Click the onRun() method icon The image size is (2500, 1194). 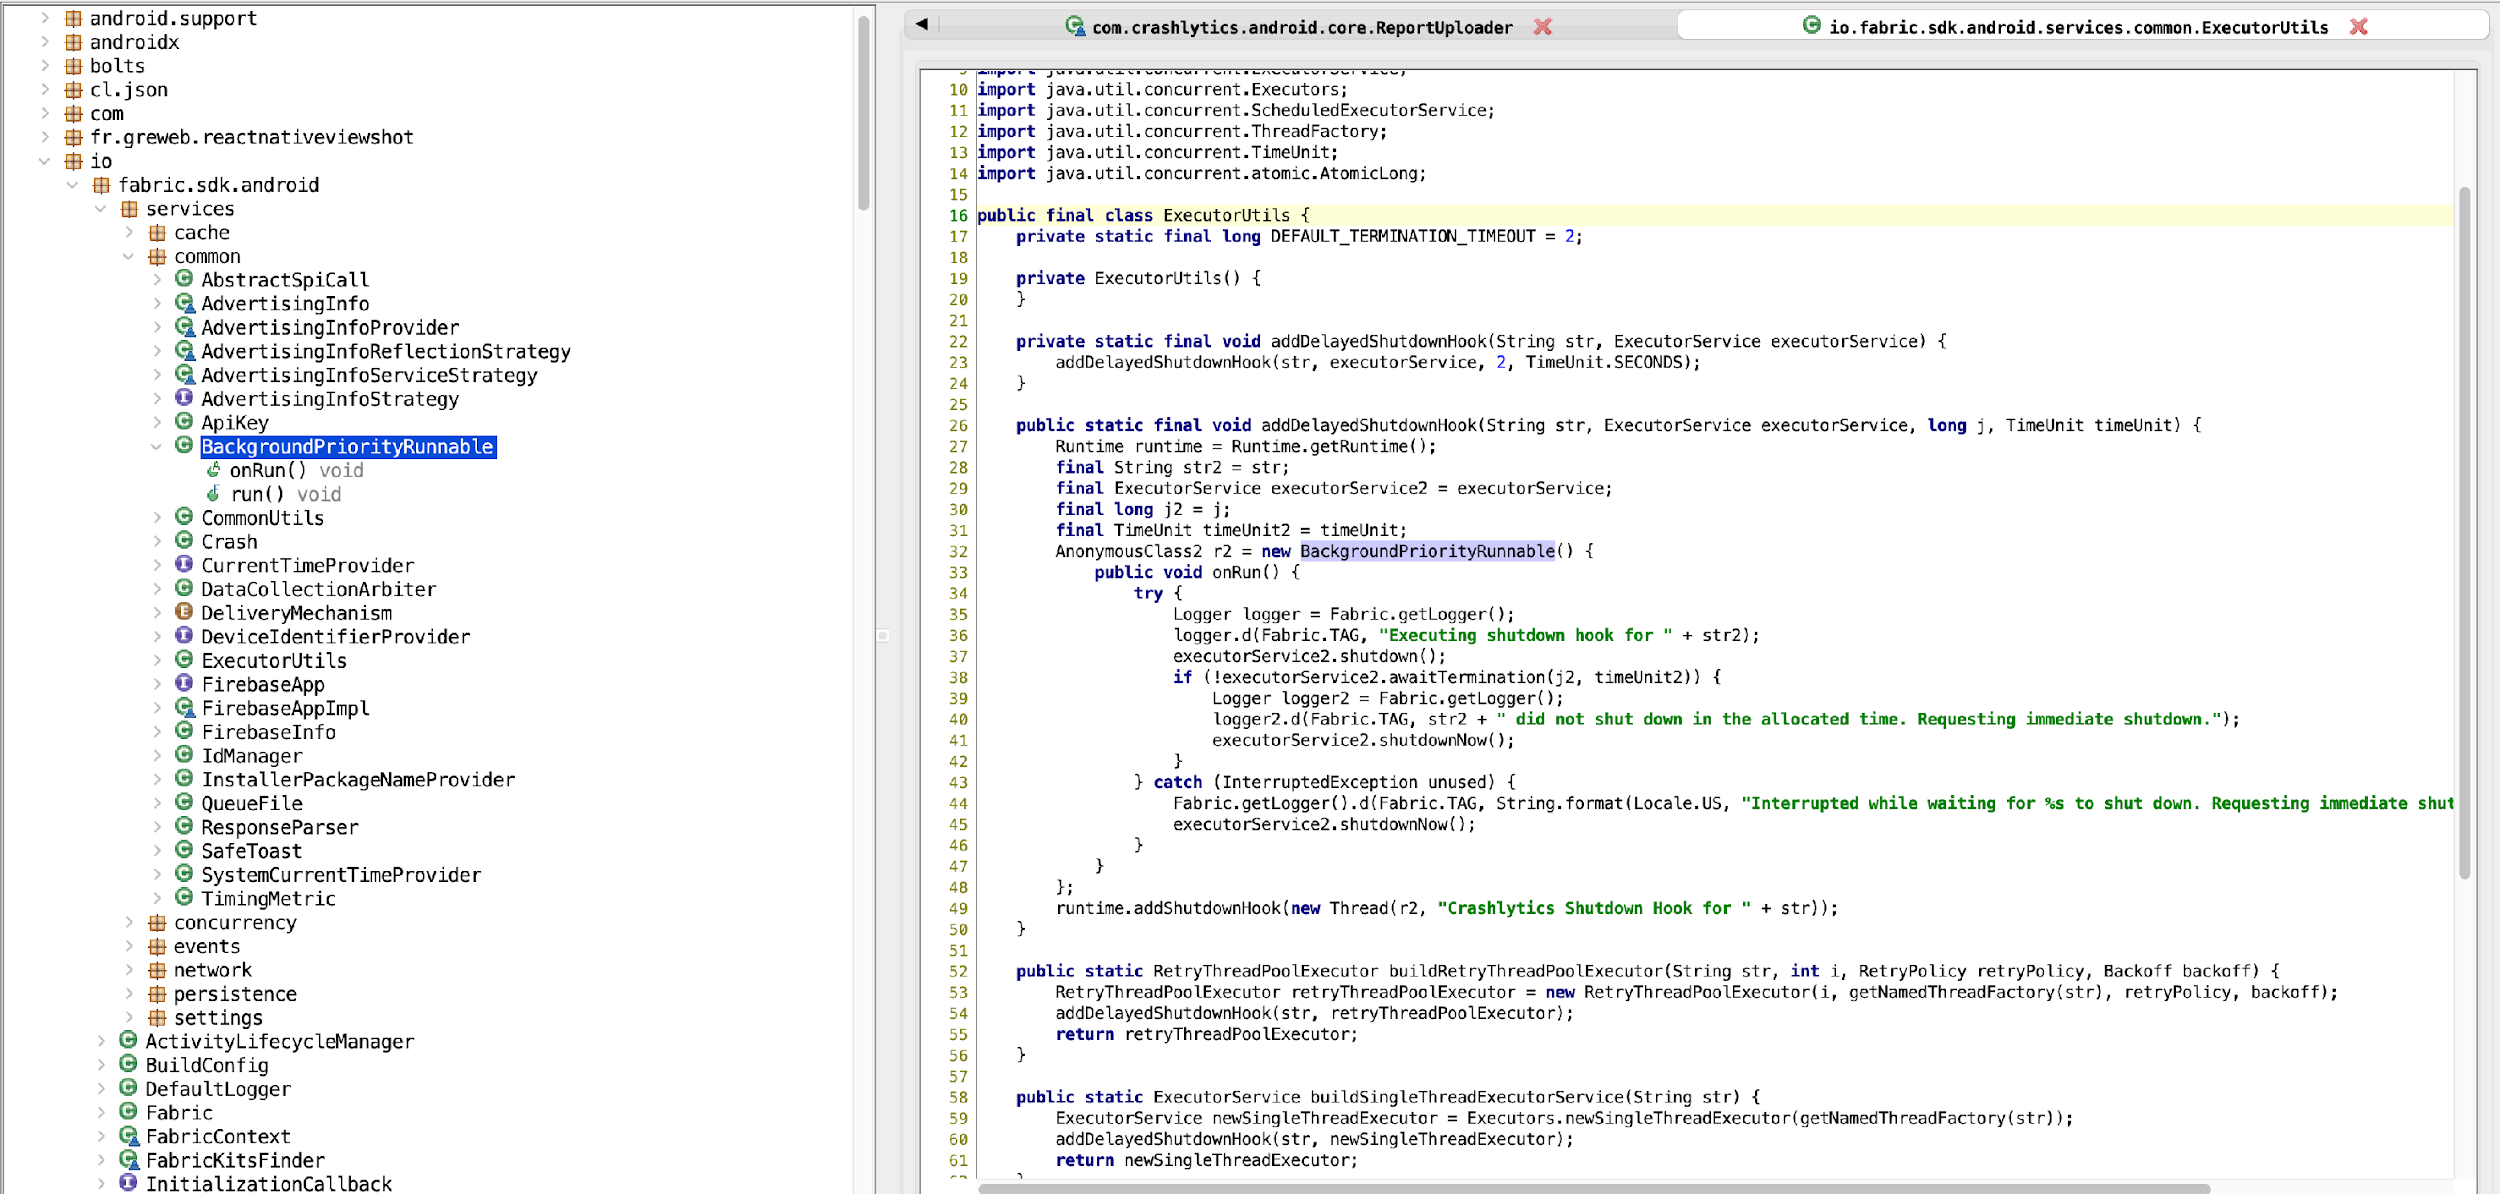coord(213,470)
